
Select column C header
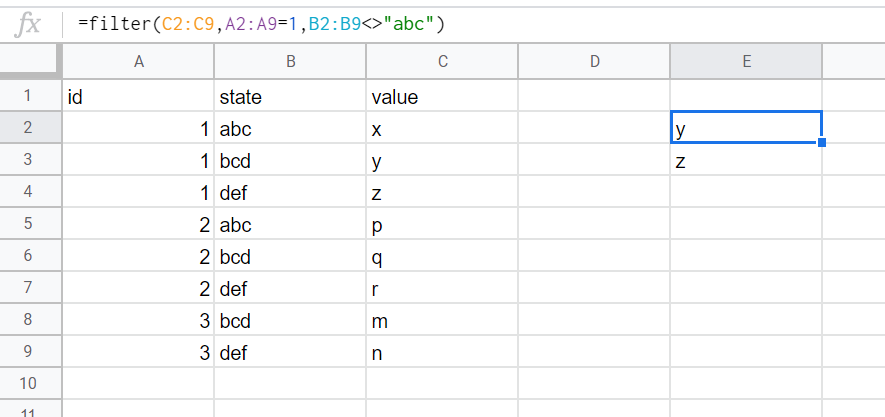(x=442, y=61)
